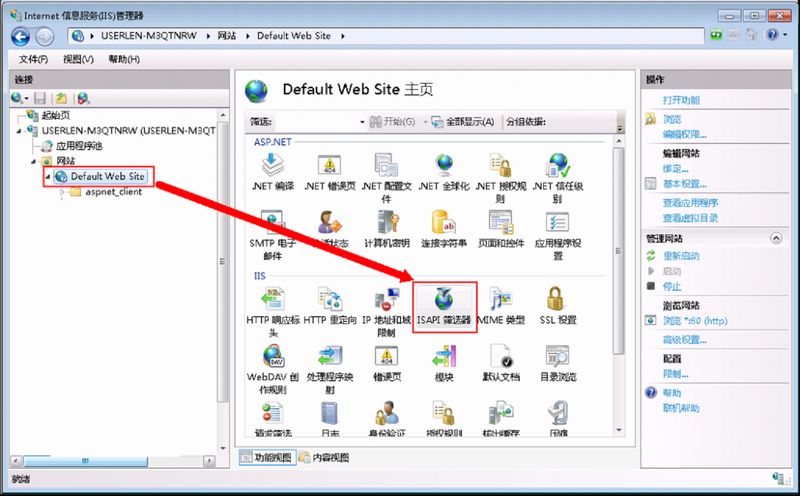This screenshot has height=496, width=800.
Task: Collapse the Default Web Site node arrow
Action: point(48,177)
